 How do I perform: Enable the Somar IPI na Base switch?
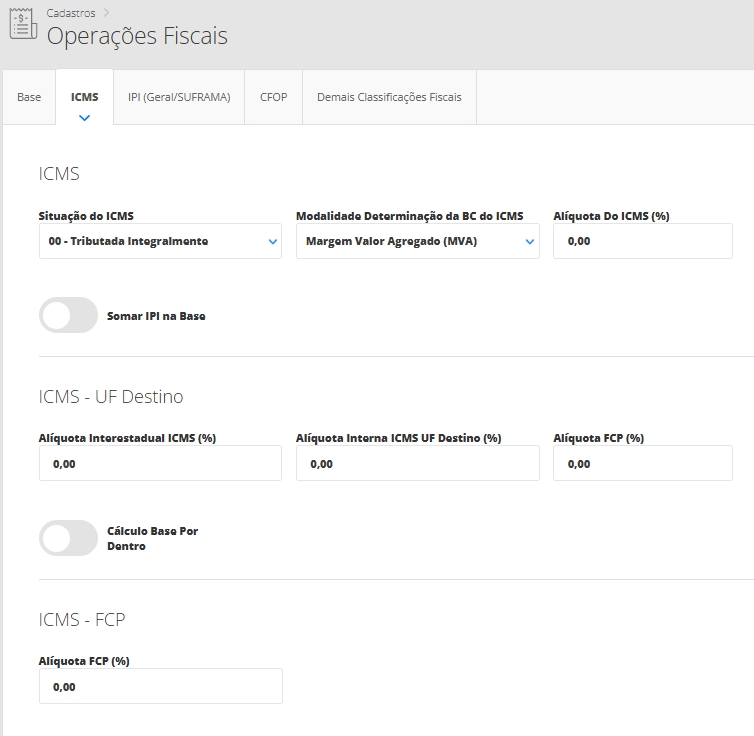[68, 315]
